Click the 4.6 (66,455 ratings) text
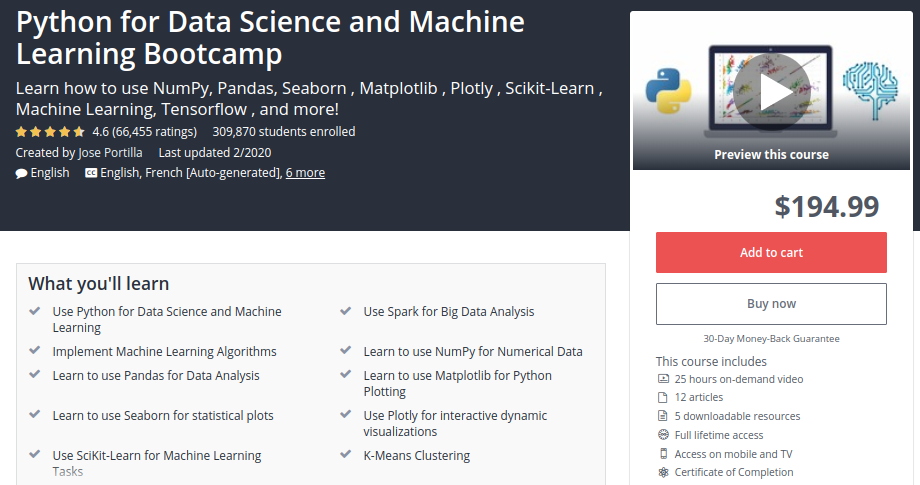Image resolution: width=920 pixels, height=485 pixels. pyautogui.click(x=144, y=132)
